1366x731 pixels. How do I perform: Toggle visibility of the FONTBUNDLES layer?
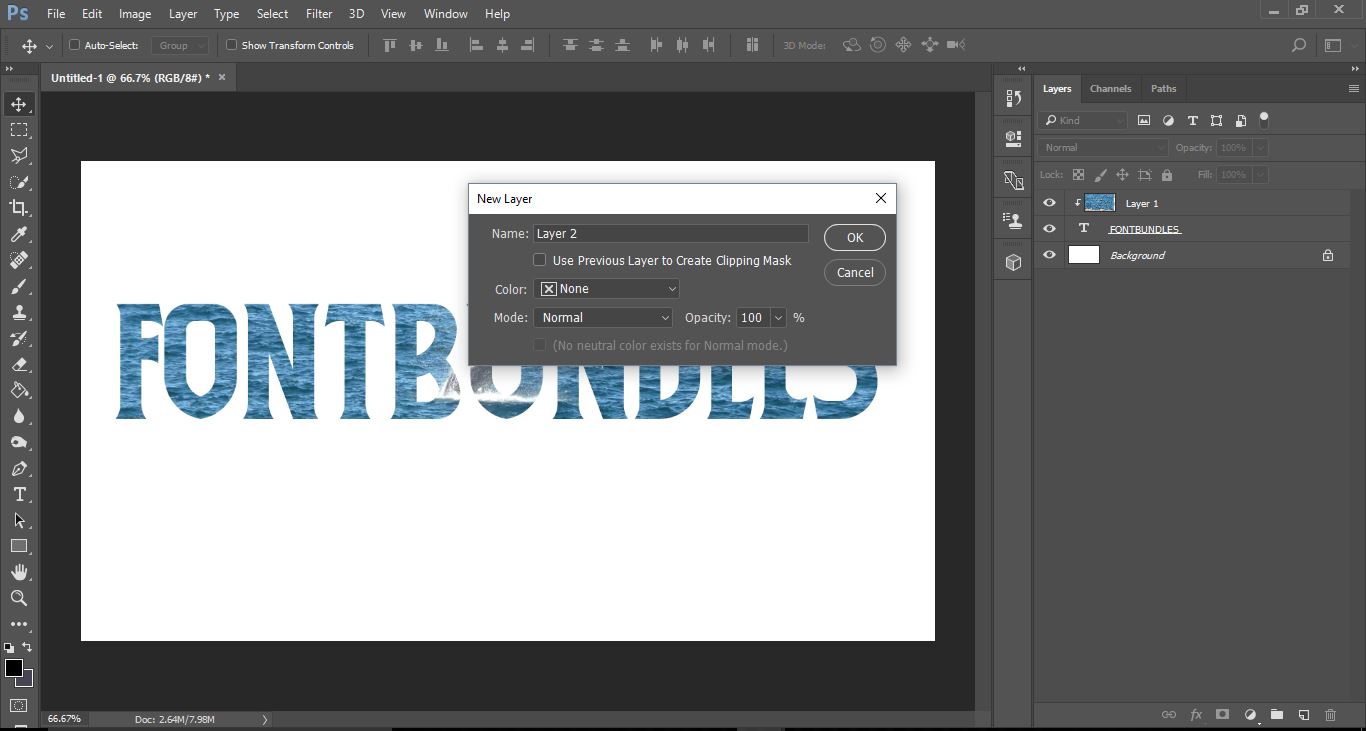point(1048,228)
